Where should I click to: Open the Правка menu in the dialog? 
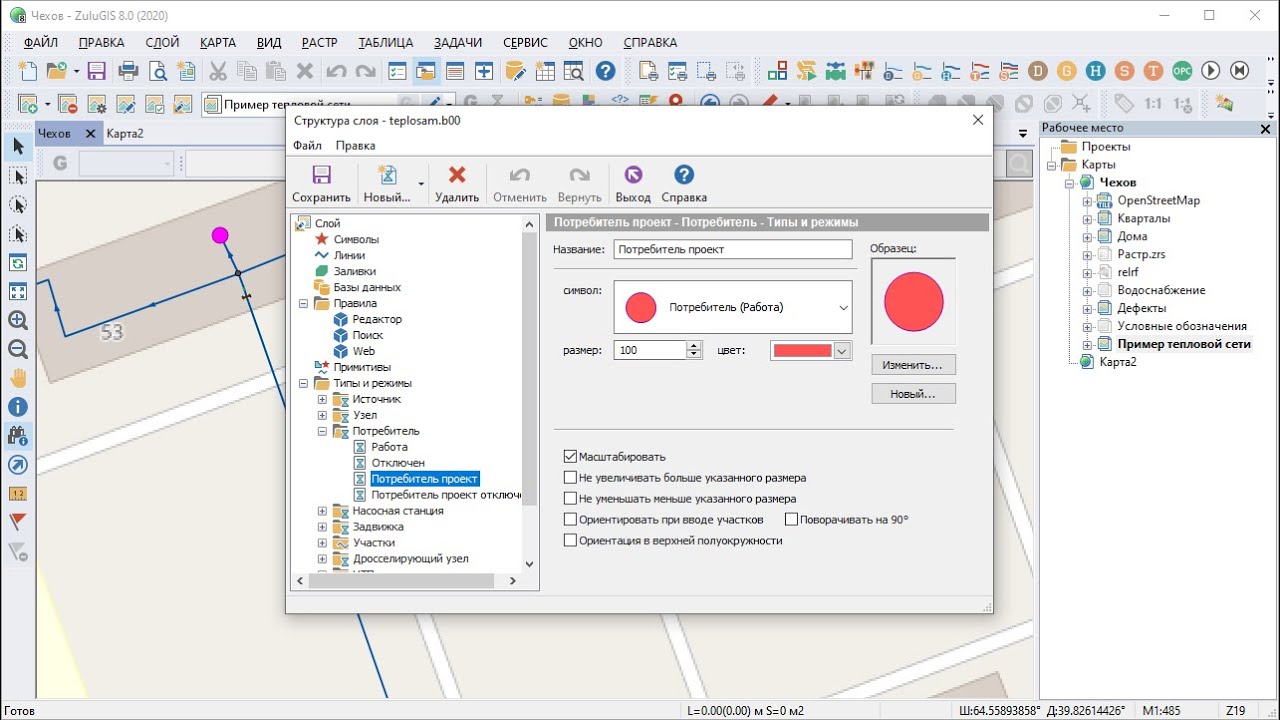356,145
